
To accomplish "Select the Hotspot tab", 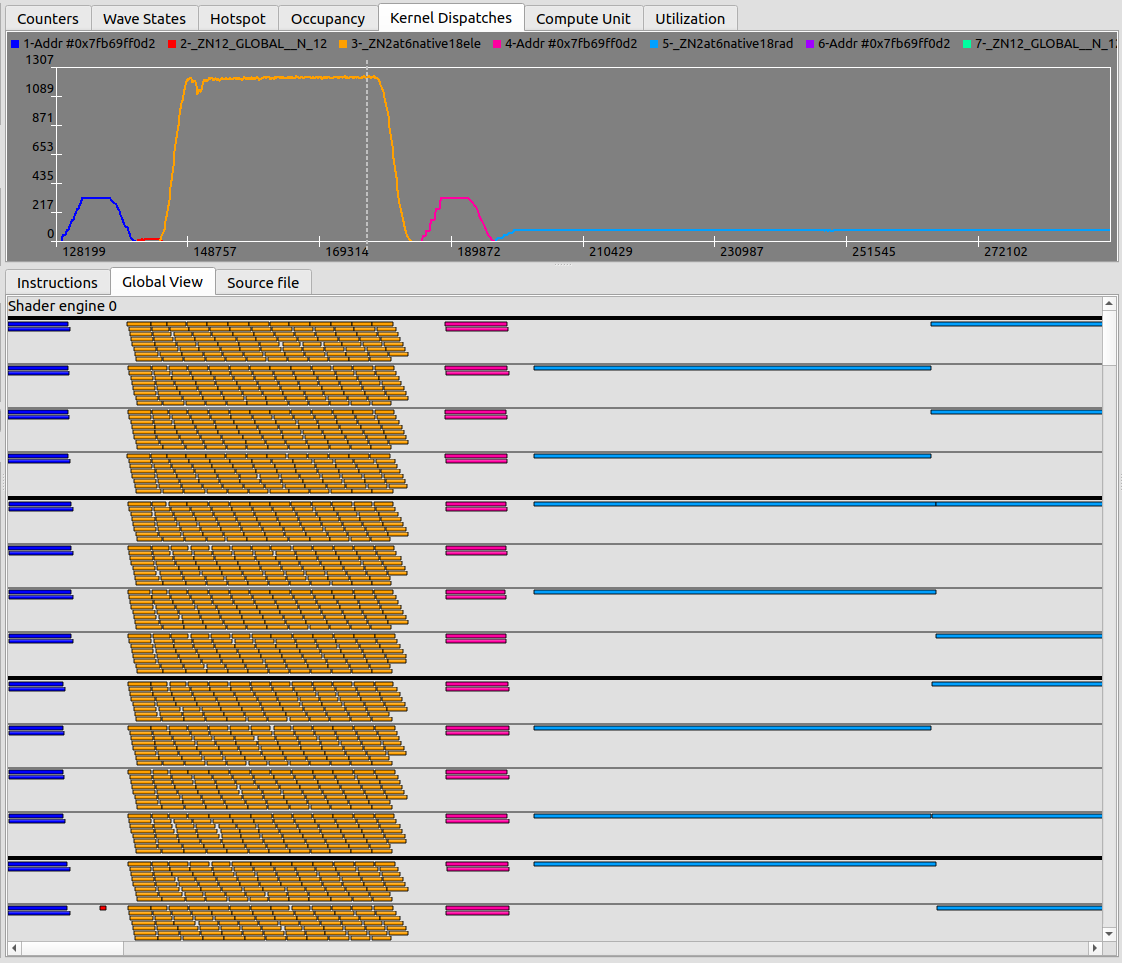I will tap(237, 18).
